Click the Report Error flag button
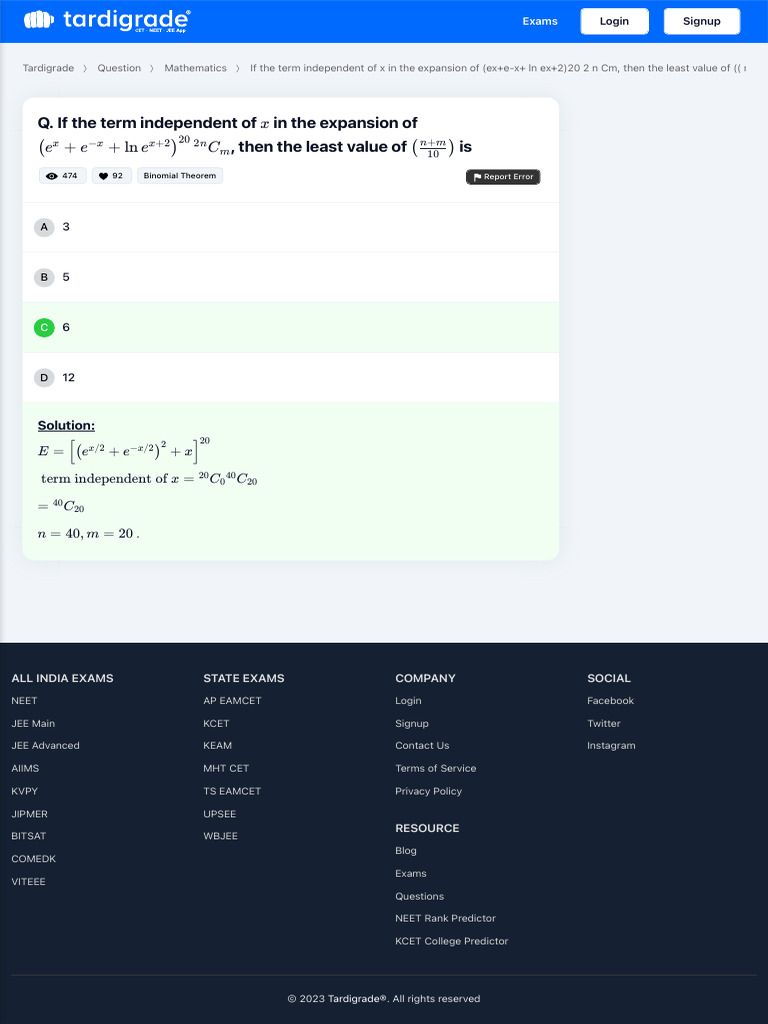The image size is (768, 1024). tap(503, 177)
